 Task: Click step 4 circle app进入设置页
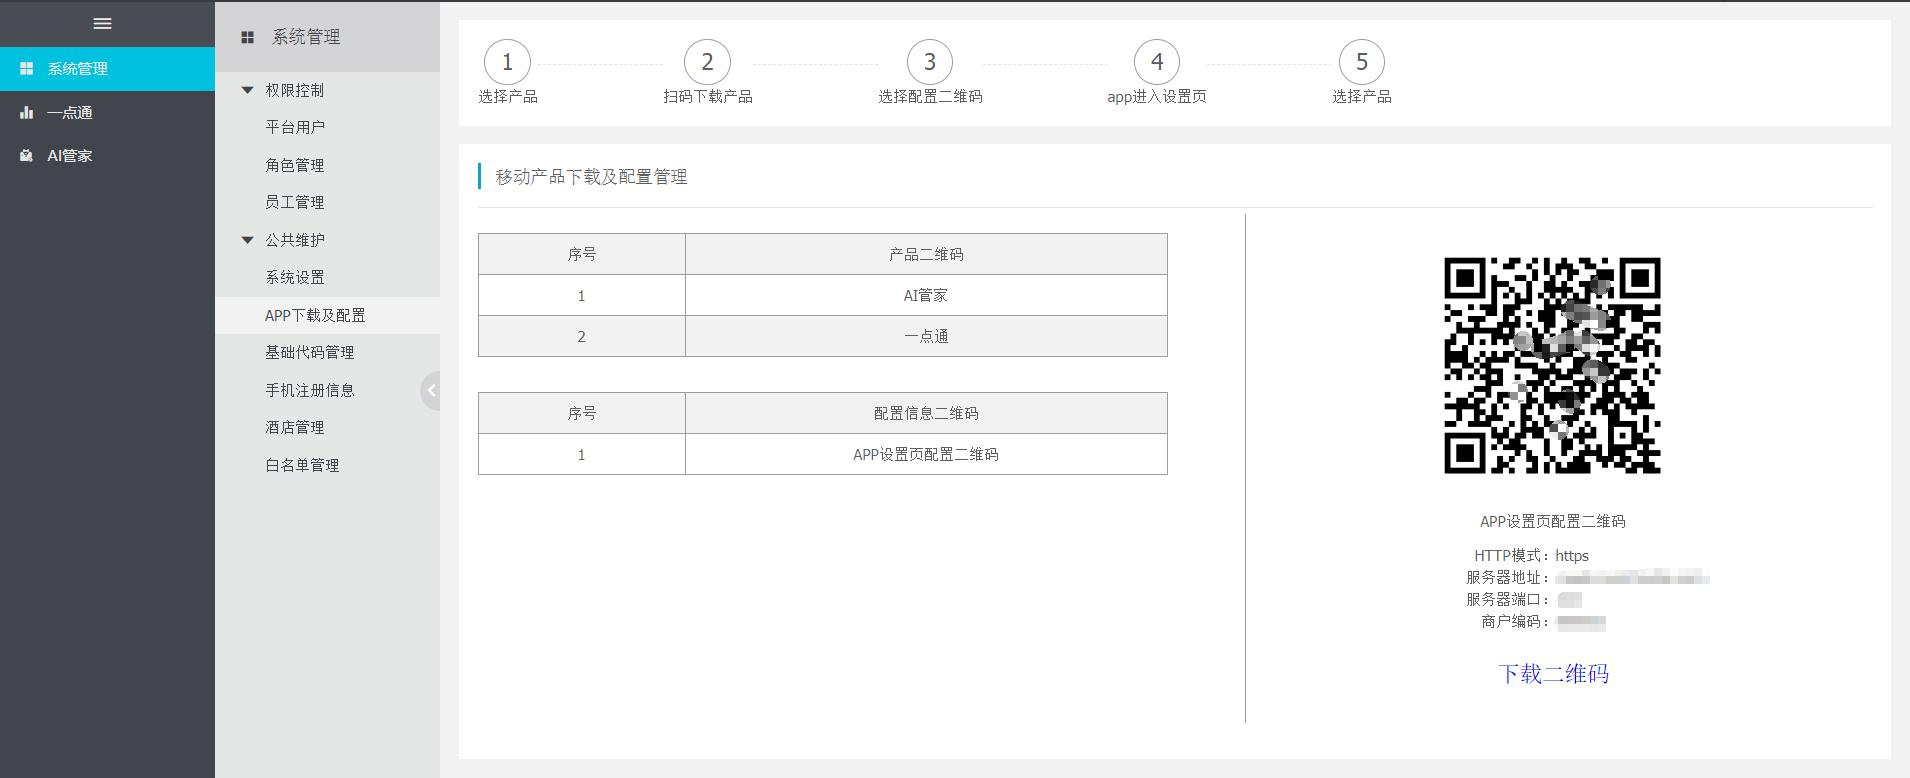coord(1157,62)
